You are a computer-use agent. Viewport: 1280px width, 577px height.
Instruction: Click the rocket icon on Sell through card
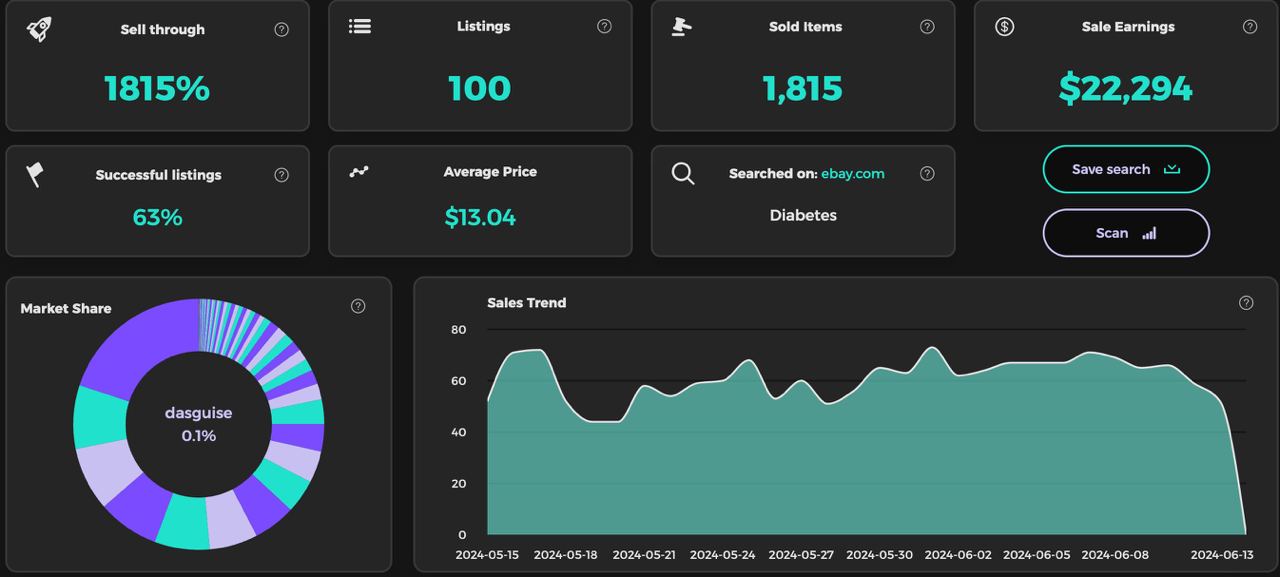(x=39, y=29)
